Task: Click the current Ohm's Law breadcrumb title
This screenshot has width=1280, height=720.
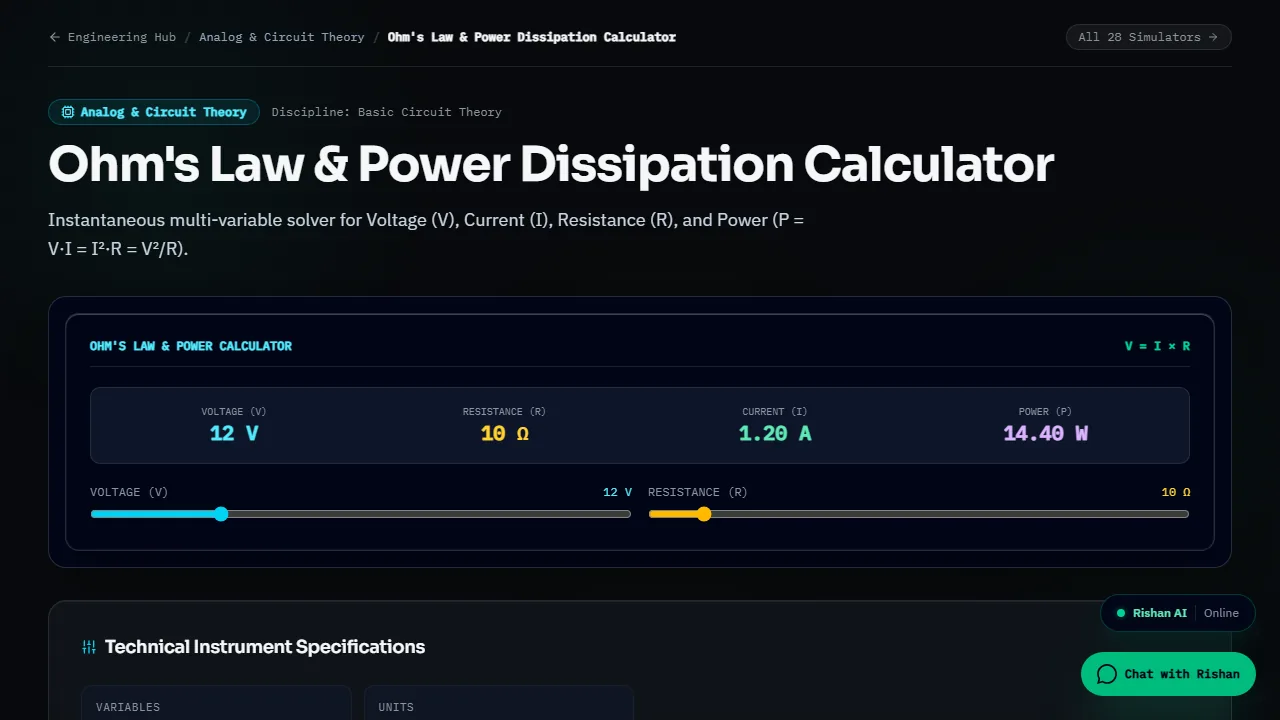Action: [x=532, y=37]
